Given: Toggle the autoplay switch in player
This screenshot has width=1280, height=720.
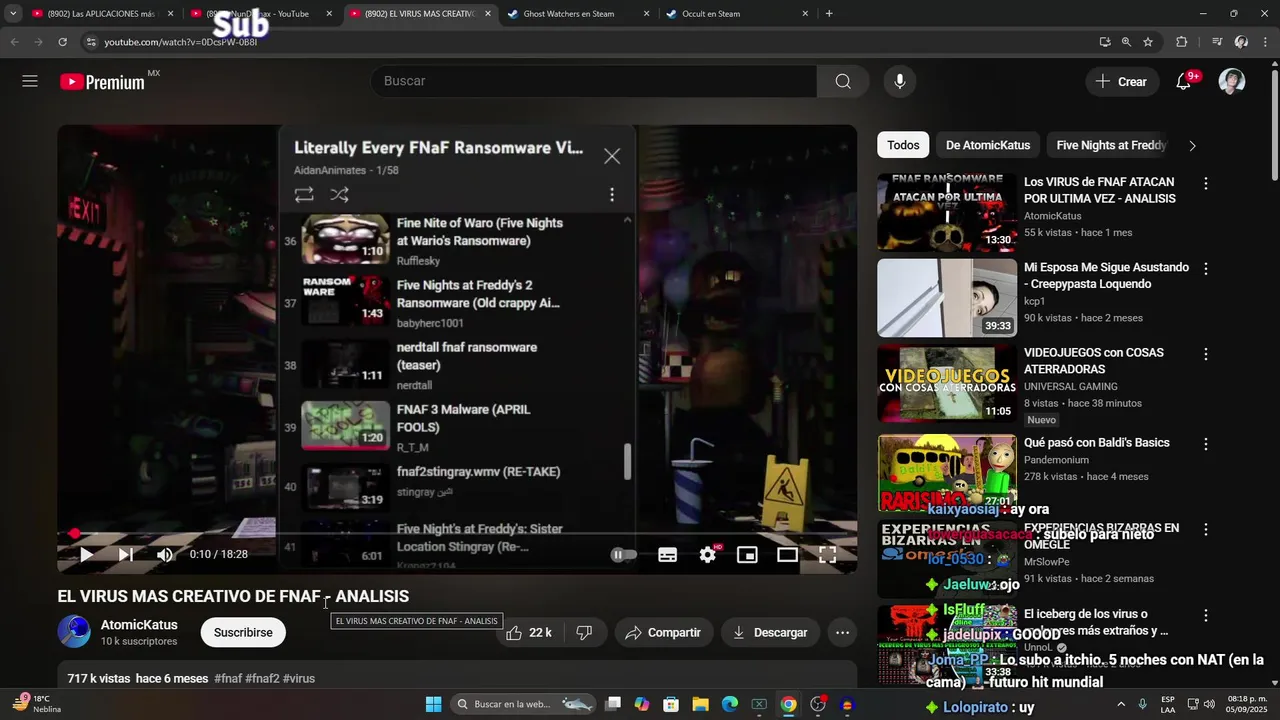Looking at the screenshot, I should pyautogui.click(x=624, y=554).
